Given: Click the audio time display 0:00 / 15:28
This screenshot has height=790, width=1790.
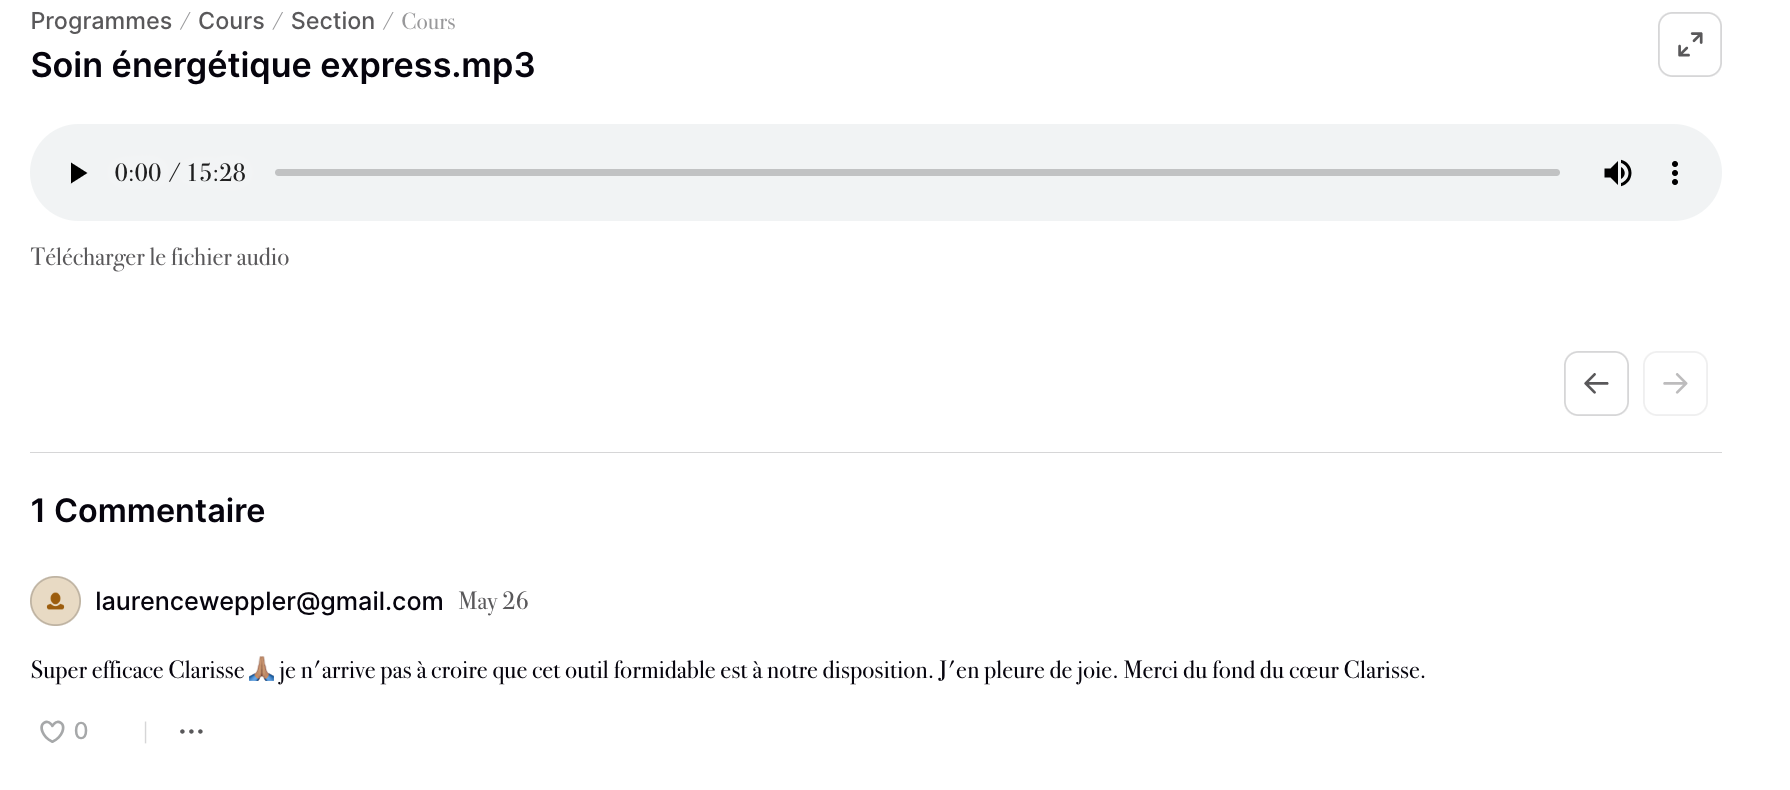Looking at the screenshot, I should click(180, 173).
